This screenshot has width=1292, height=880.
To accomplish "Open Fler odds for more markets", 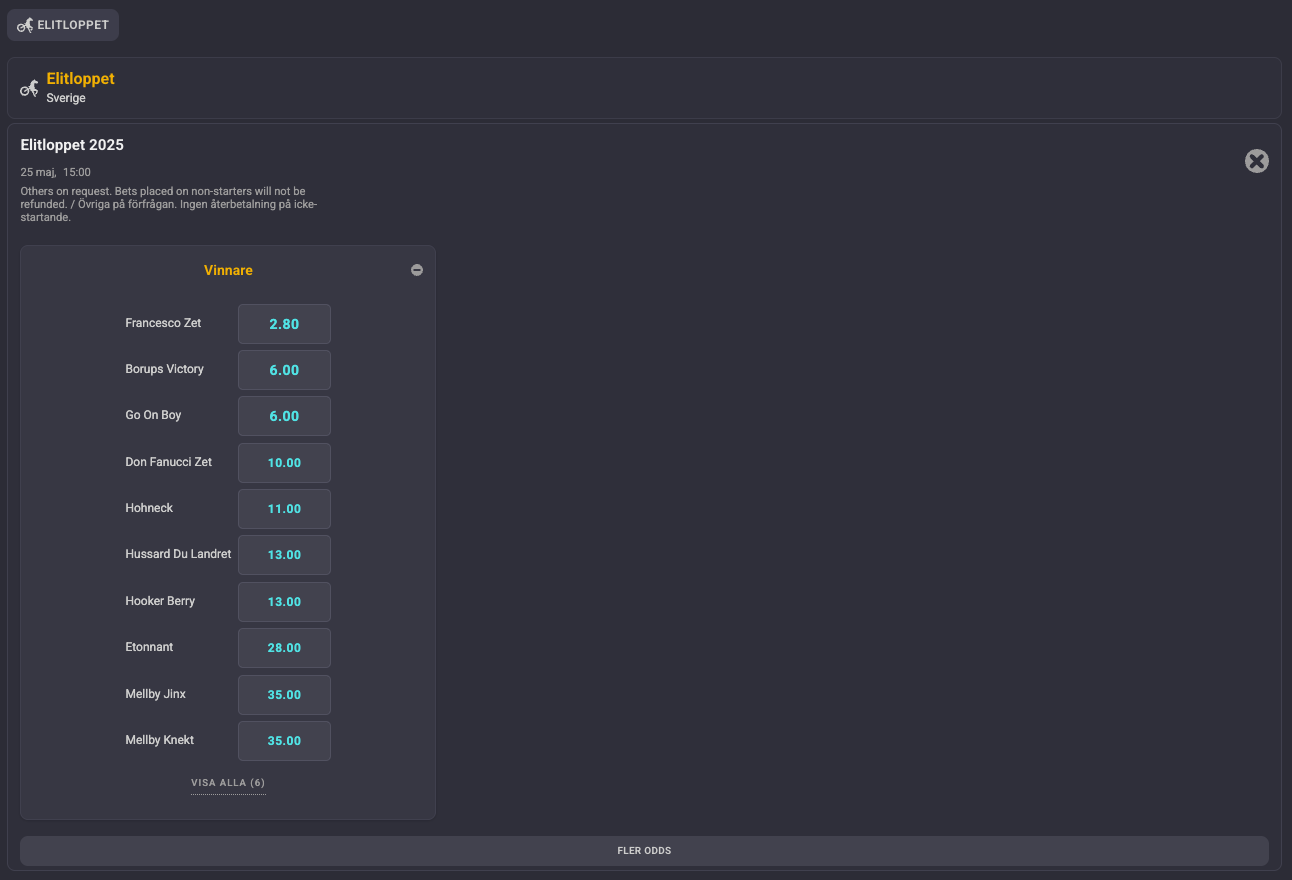I will point(644,851).
